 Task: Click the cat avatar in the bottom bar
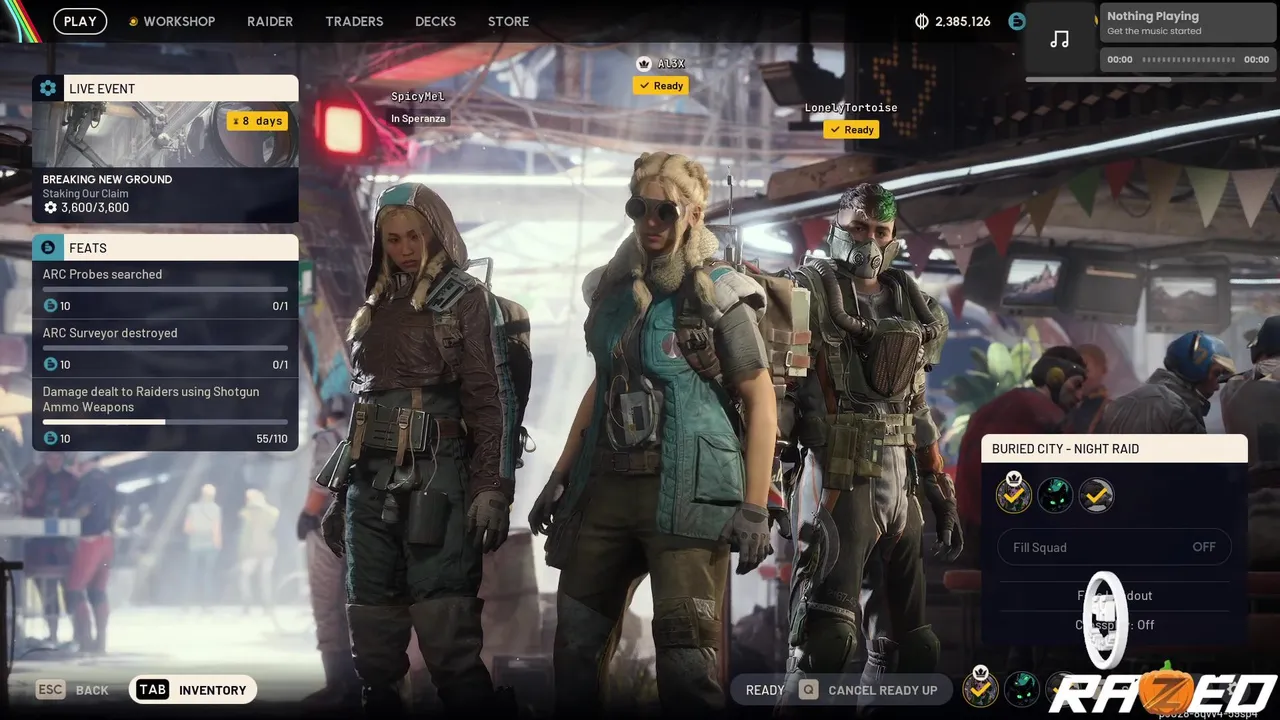(1021, 688)
